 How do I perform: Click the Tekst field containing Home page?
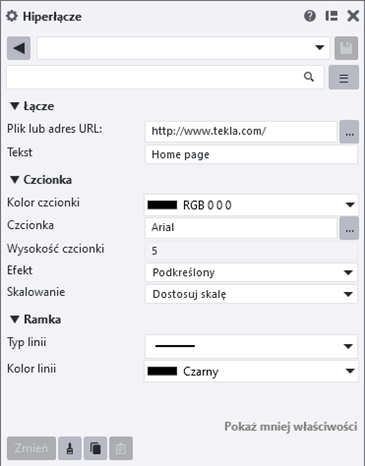coord(251,154)
